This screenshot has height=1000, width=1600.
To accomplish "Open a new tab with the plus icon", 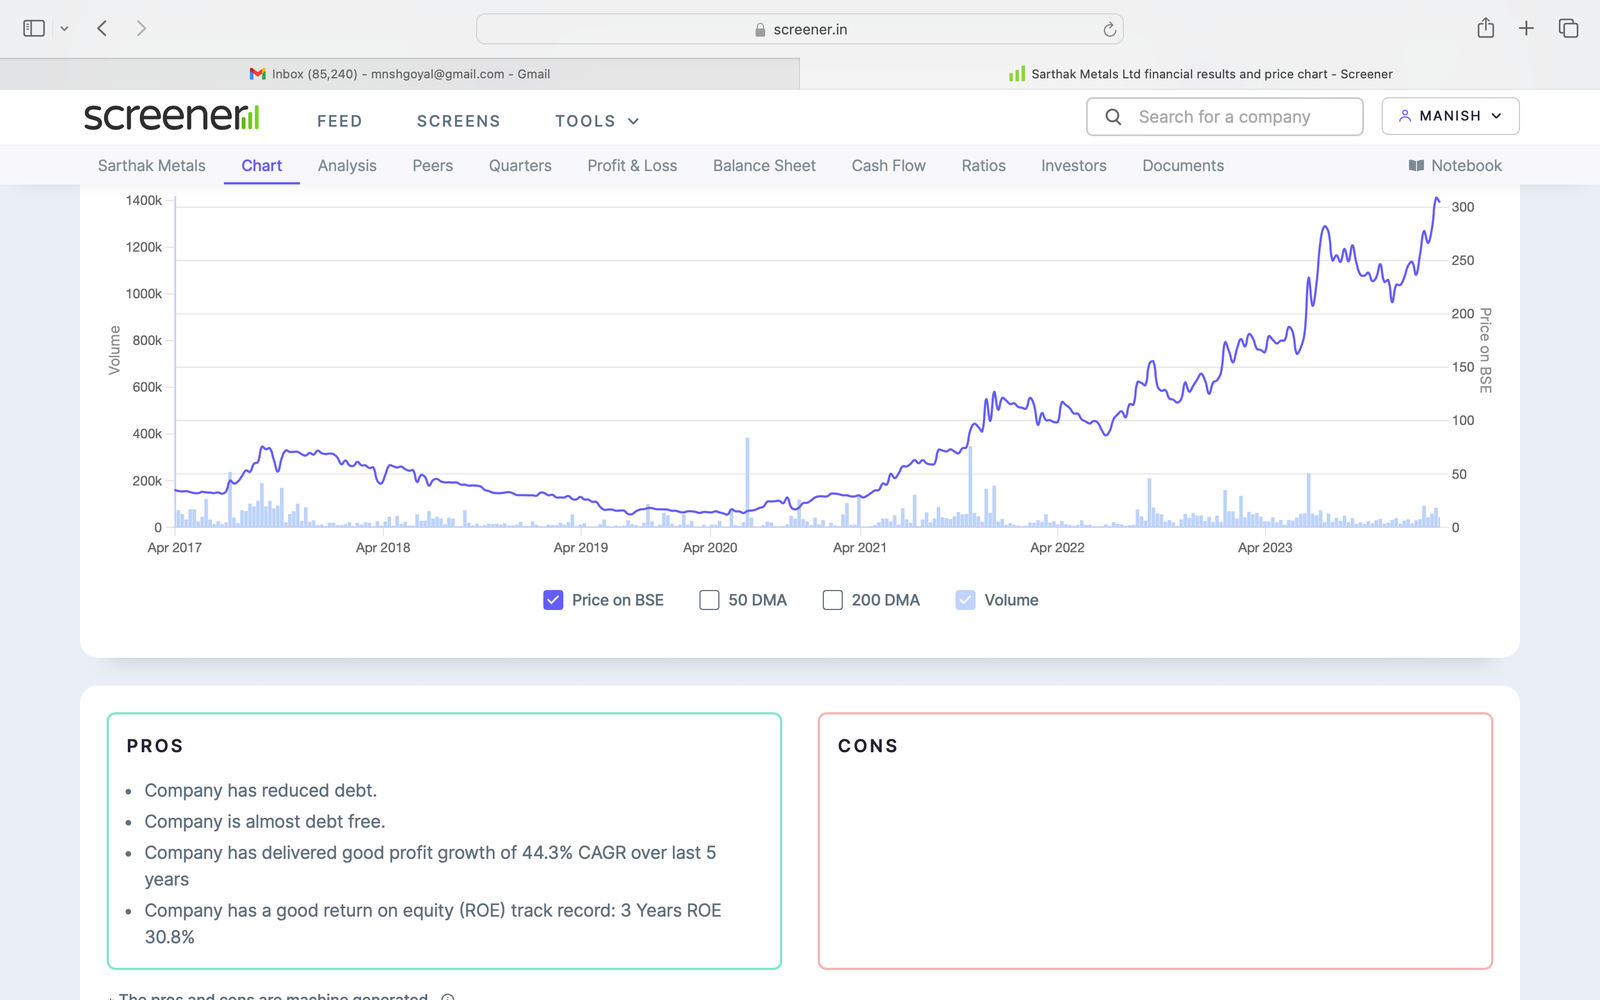I will coord(1526,29).
